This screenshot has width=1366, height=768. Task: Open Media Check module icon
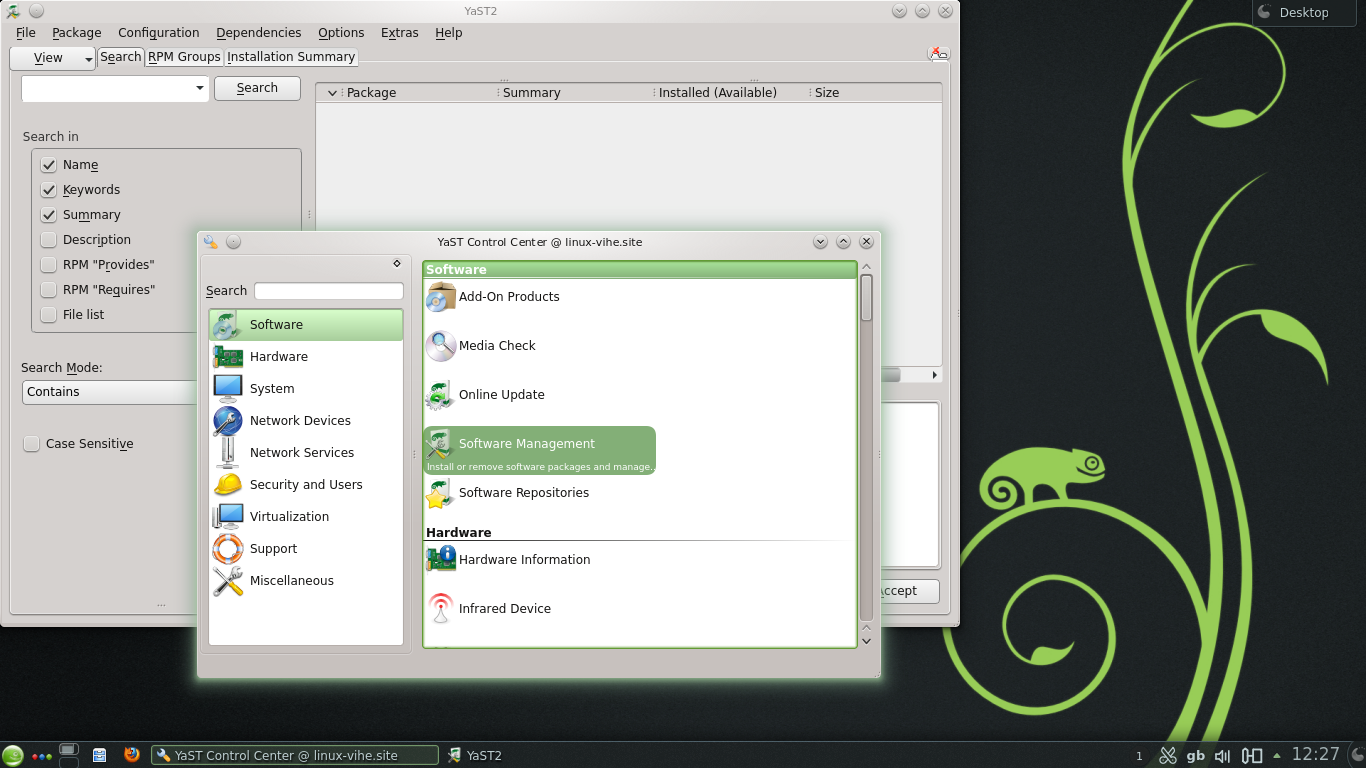(x=440, y=346)
